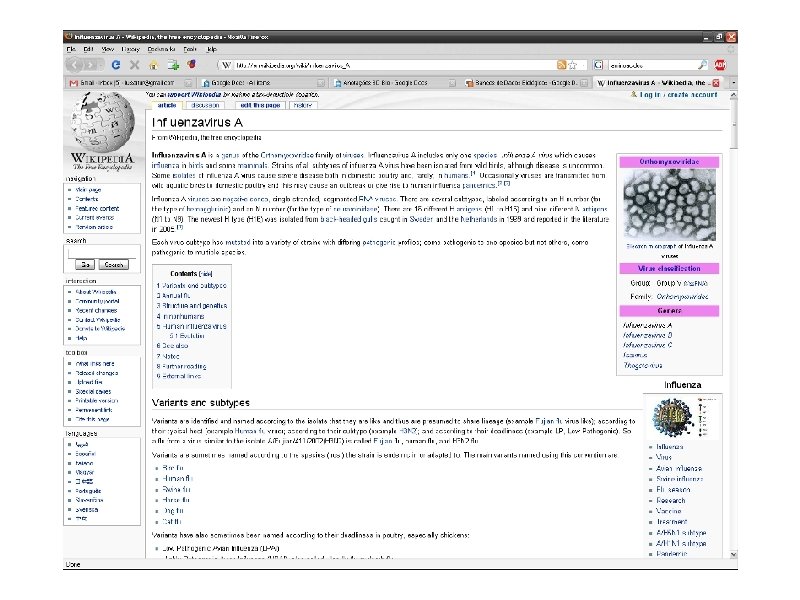This screenshot has height=600, width=800.
Task: Open the Help menu
Action: pyautogui.click(x=211, y=49)
